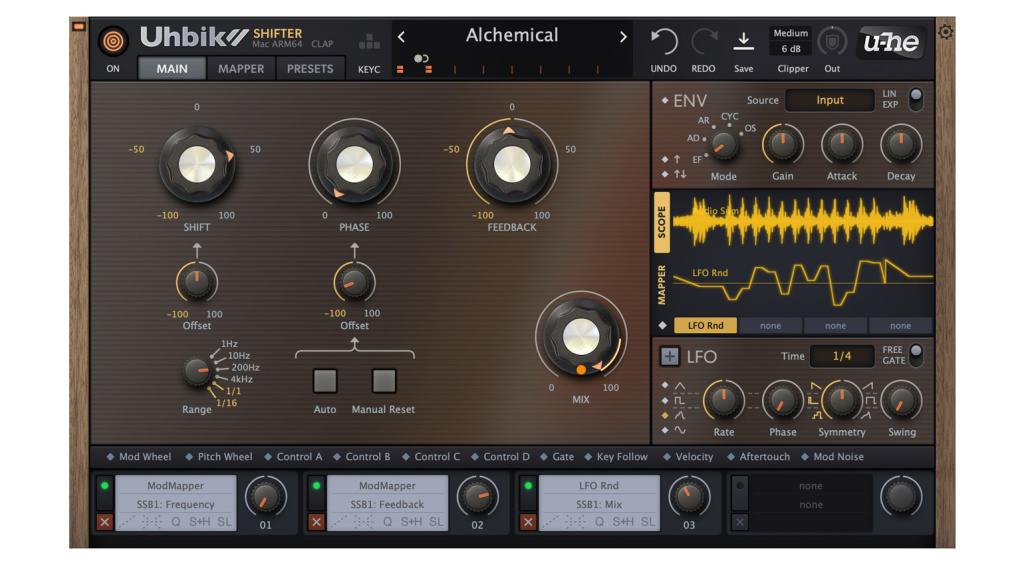1024x565 pixels.
Task: Go to next preset with right arrow
Action: coord(623,37)
